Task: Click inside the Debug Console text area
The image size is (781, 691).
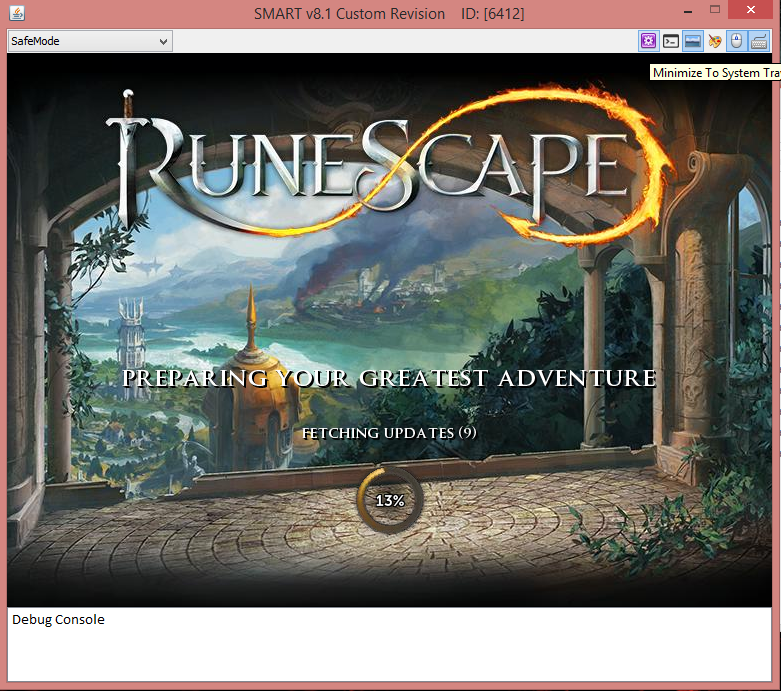Action: (x=389, y=644)
